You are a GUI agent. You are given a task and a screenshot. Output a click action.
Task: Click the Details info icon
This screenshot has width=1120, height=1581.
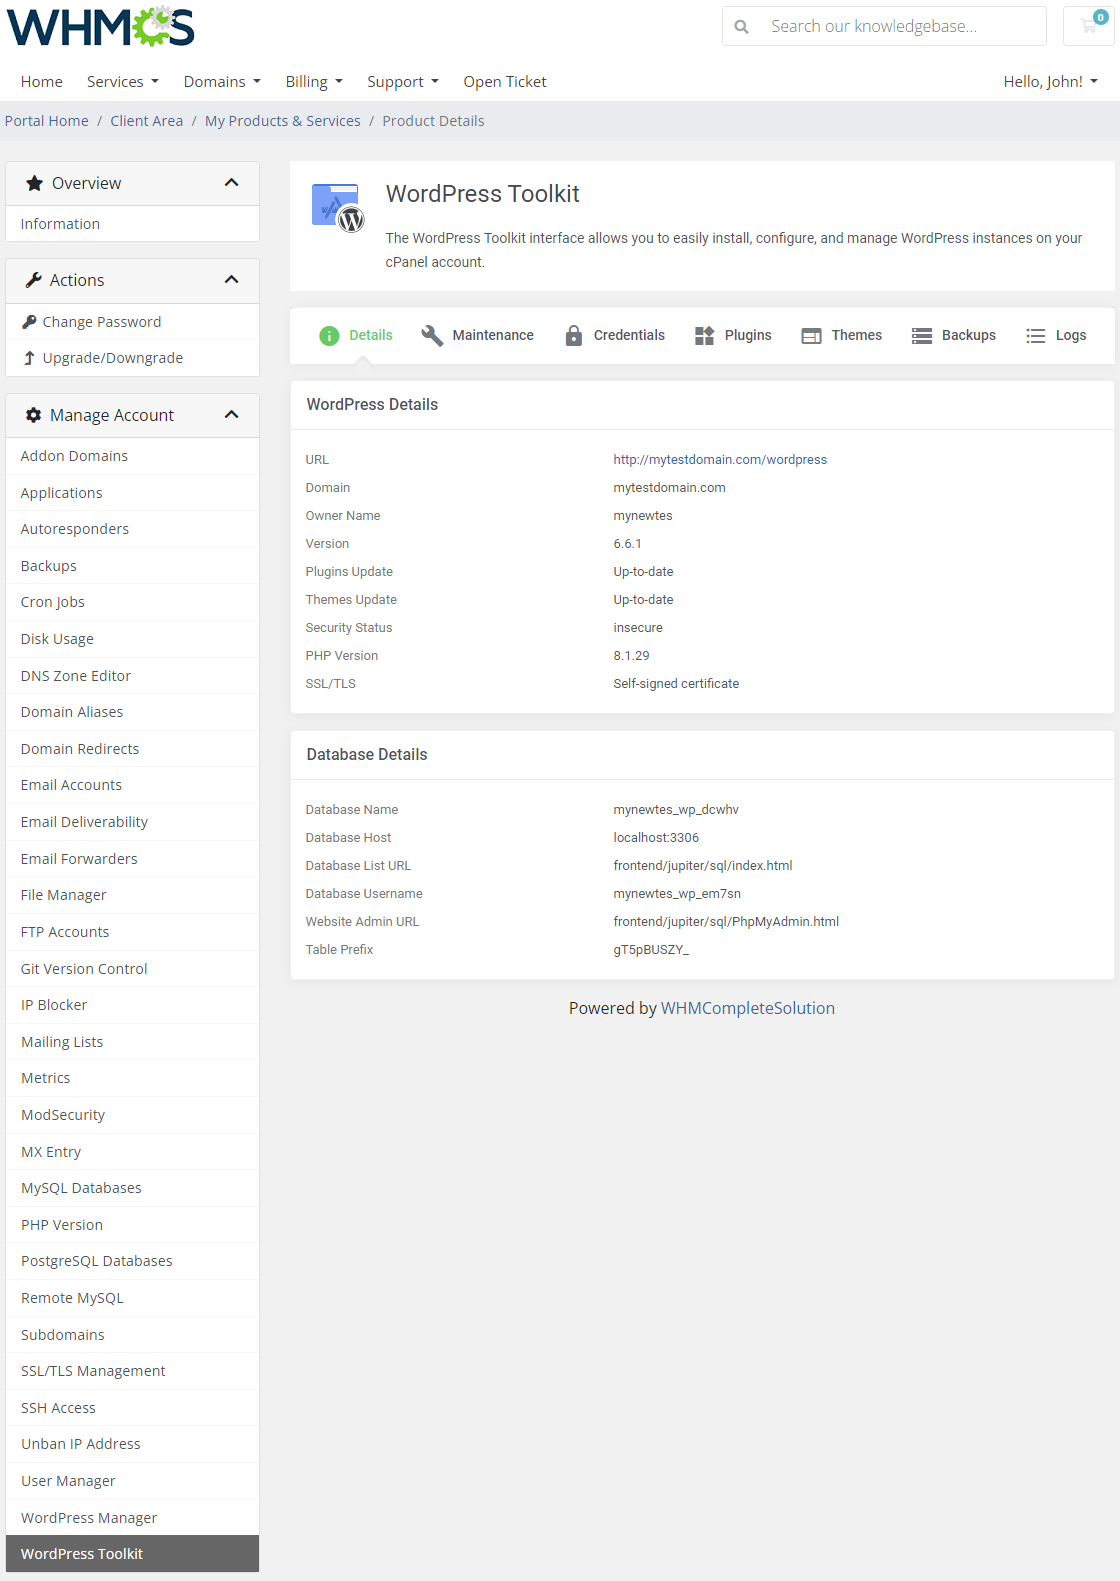(329, 336)
